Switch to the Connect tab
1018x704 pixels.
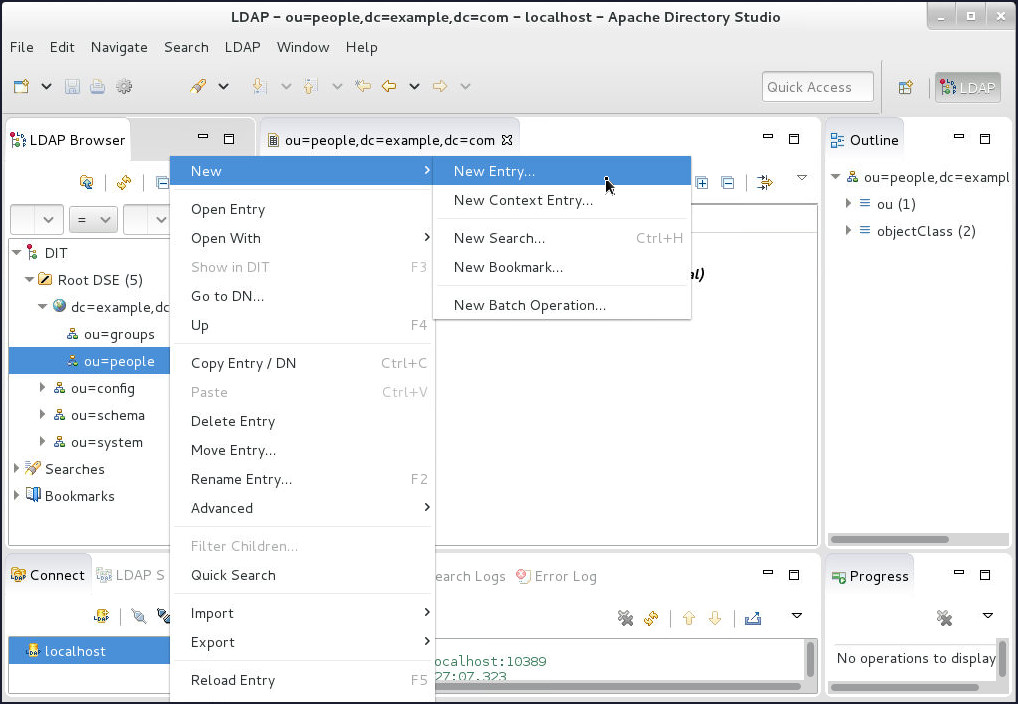tap(49, 575)
